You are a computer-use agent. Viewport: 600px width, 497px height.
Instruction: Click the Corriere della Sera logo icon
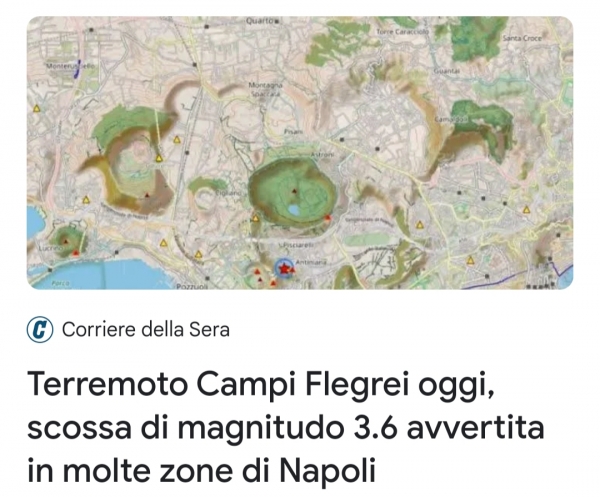click(x=40, y=329)
